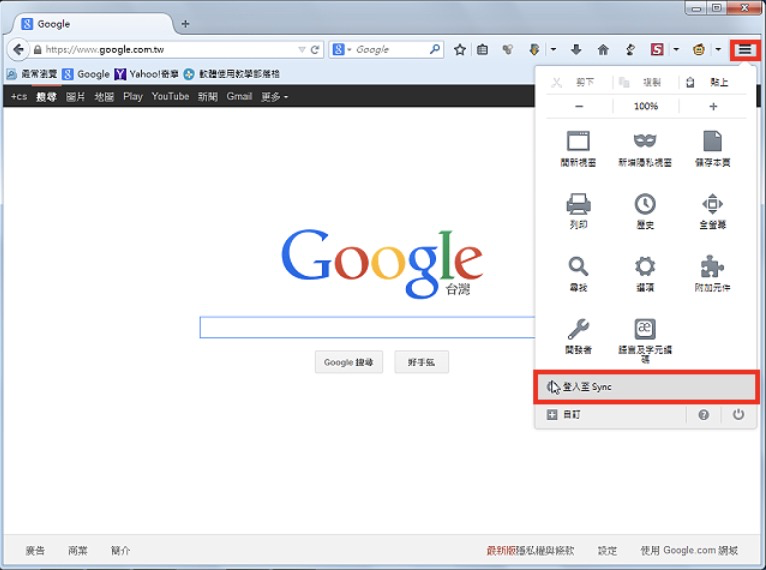Open the Advertising footer link
The height and width of the screenshot is (570, 766).
[x=35, y=550]
